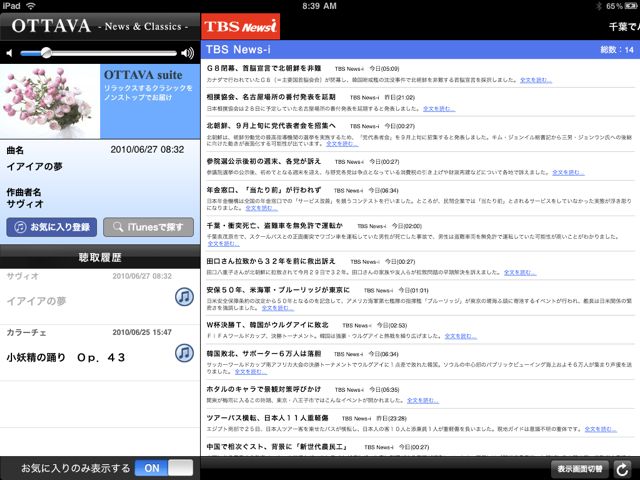Open 全文を読む link for 参院選公示後 article
The width and height of the screenshot is (640, 480).
tap(568, 173)
